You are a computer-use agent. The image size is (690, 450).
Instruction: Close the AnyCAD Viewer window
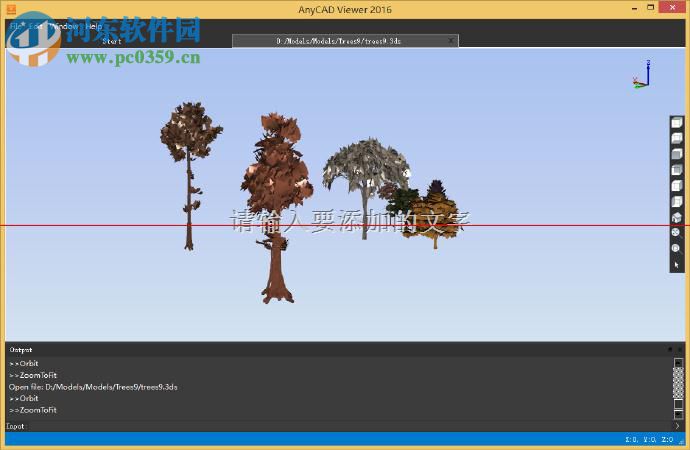672,7
